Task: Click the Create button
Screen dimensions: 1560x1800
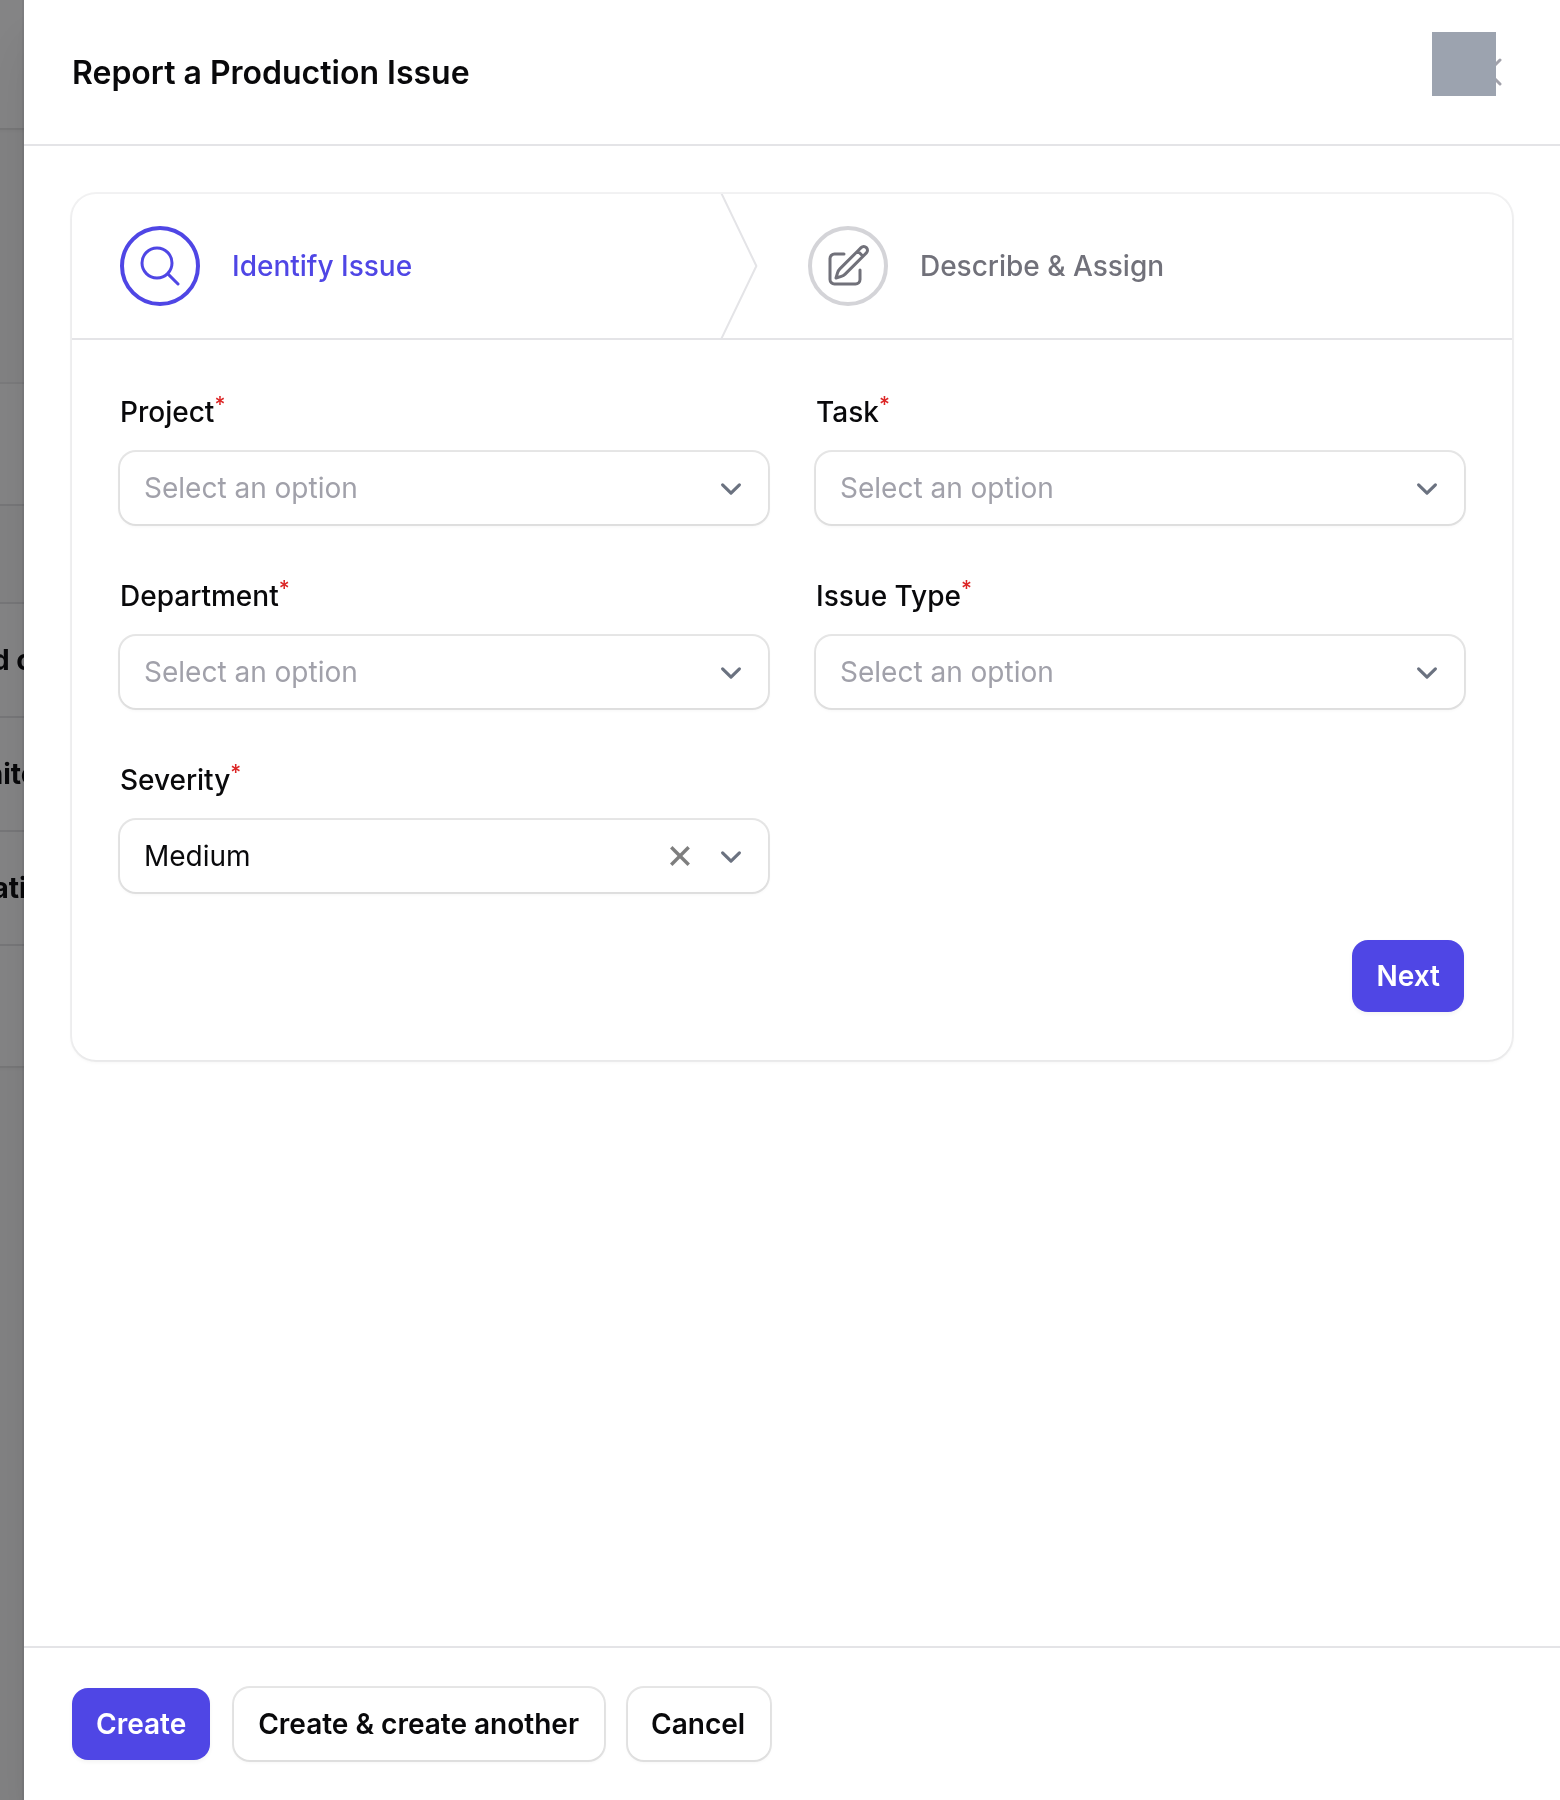Action: pyautogui.click(x=141, y=1724)
